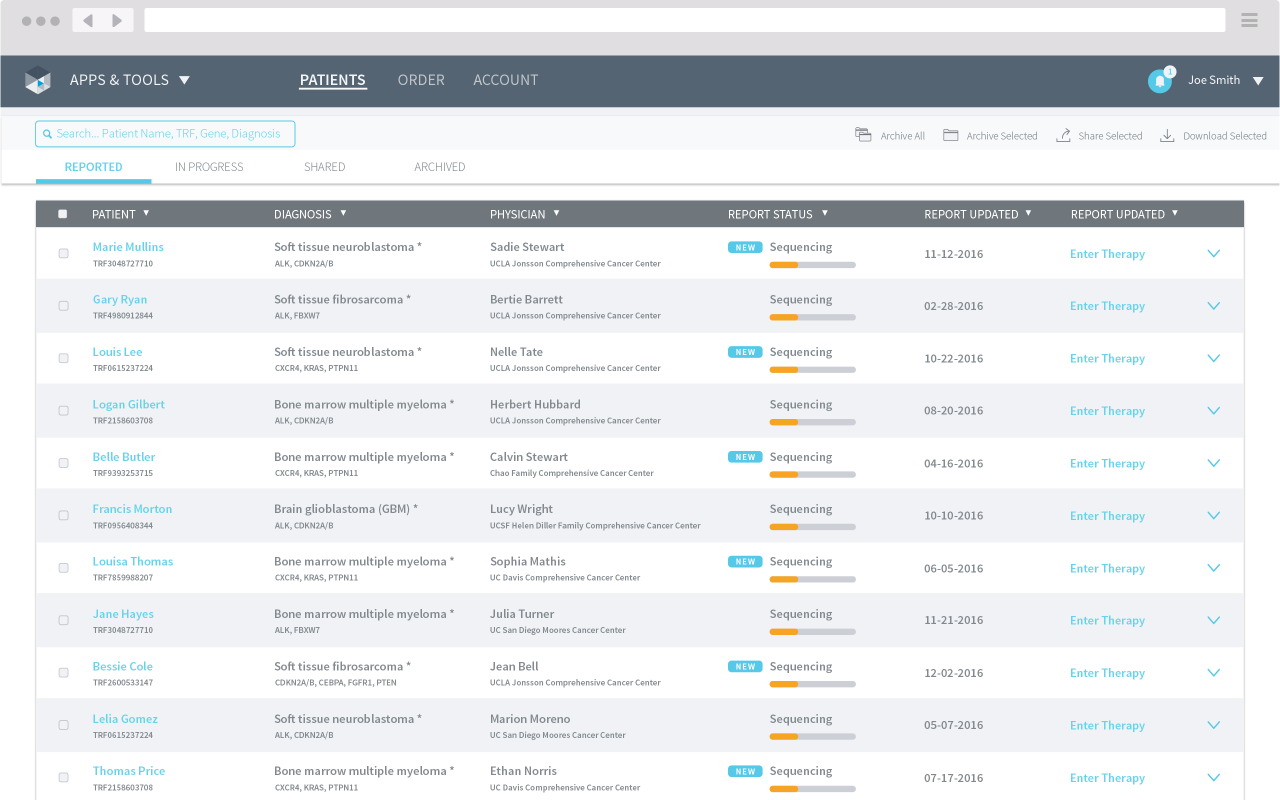Click the Share Selected icon
Screen dimensions: 1280x800
tap(1063, 135)
